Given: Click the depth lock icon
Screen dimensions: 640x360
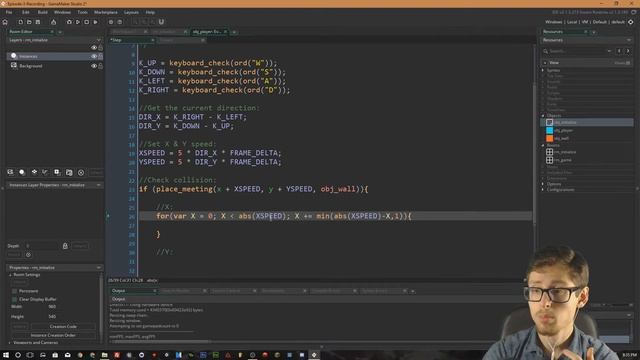Looking at the screenshot, I should point(65,246).
